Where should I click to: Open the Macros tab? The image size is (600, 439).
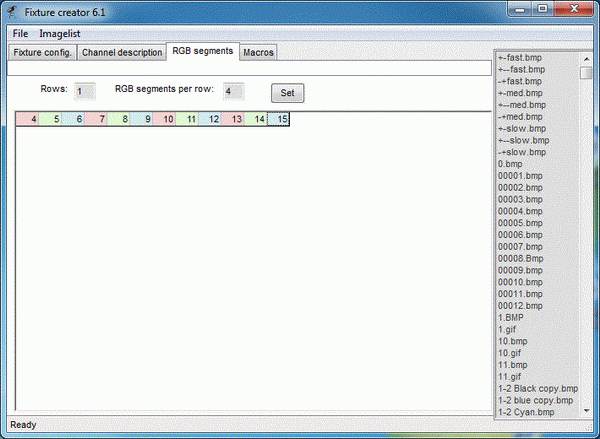pos(258,52)
